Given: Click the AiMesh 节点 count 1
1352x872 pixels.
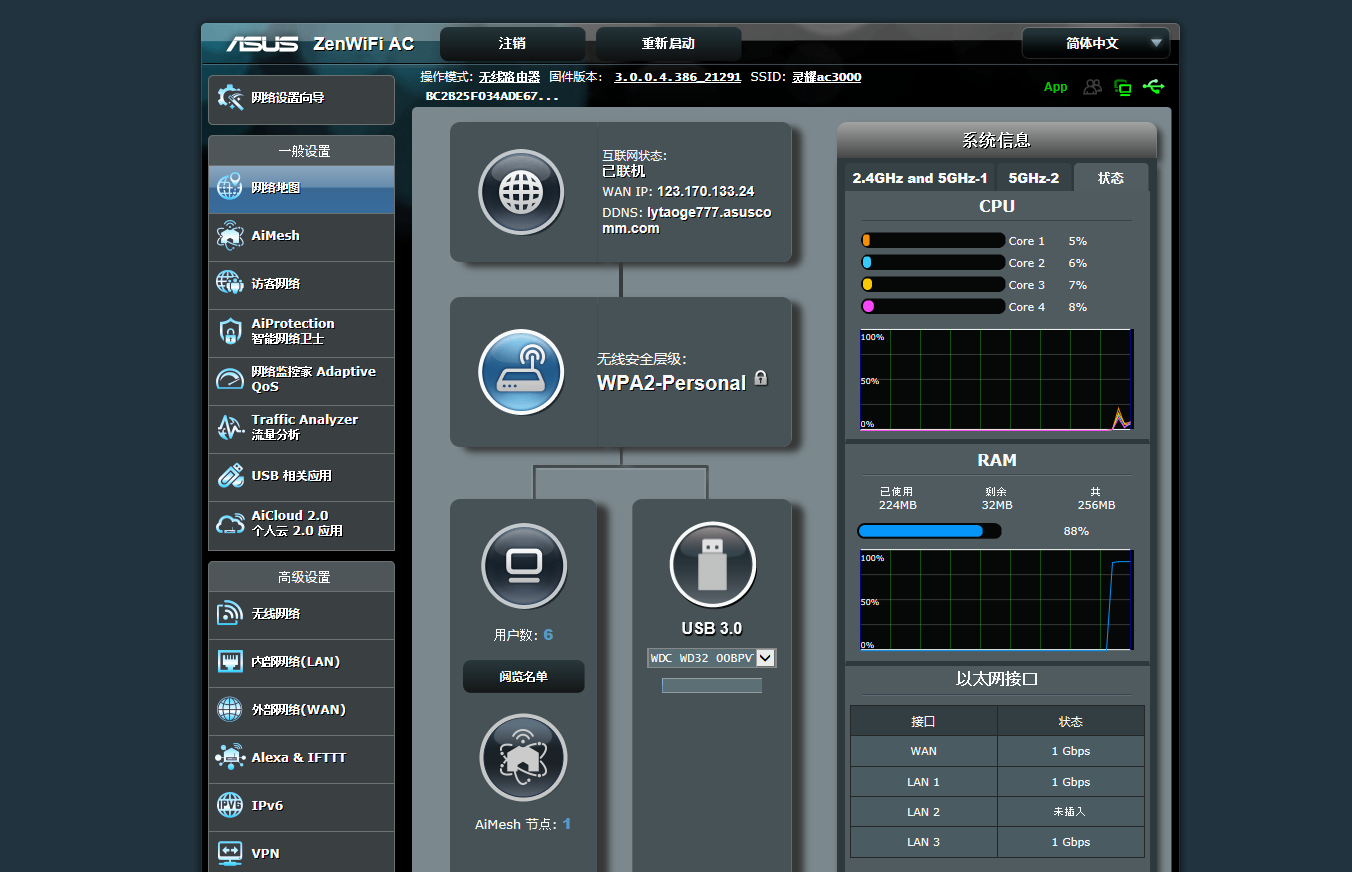Looking at the screenshot, I should point(567,824).
